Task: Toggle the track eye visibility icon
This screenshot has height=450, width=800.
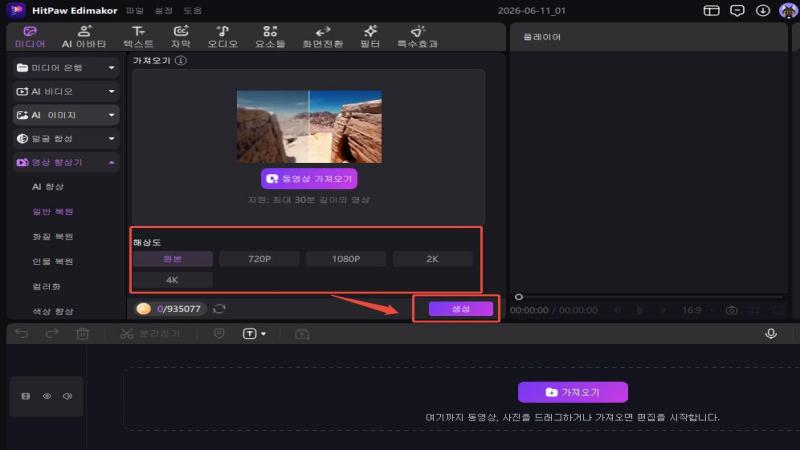Action: 47,396
